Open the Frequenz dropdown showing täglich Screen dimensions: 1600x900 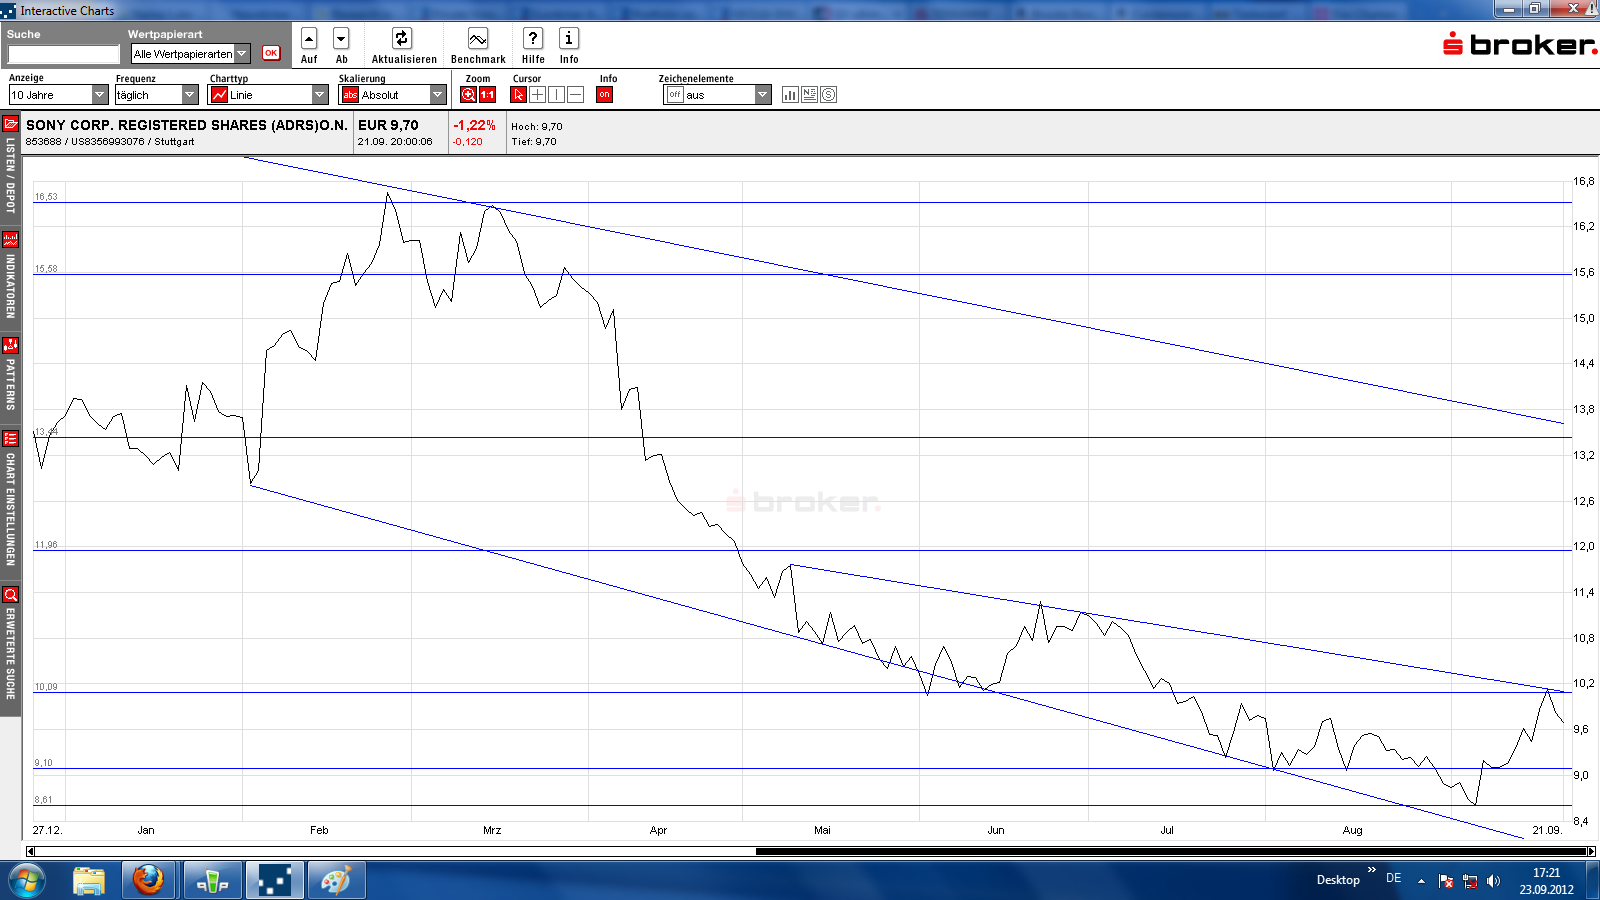[x=157, y=95]
